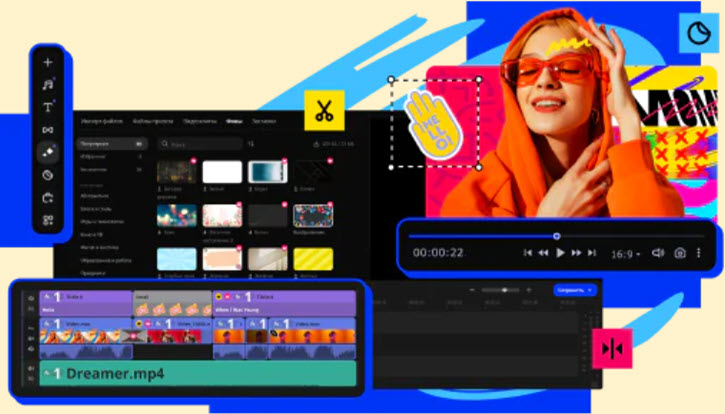Switch to the Импорт файлов tab
Screen dimensions: 725x414
tap(102, 121)
